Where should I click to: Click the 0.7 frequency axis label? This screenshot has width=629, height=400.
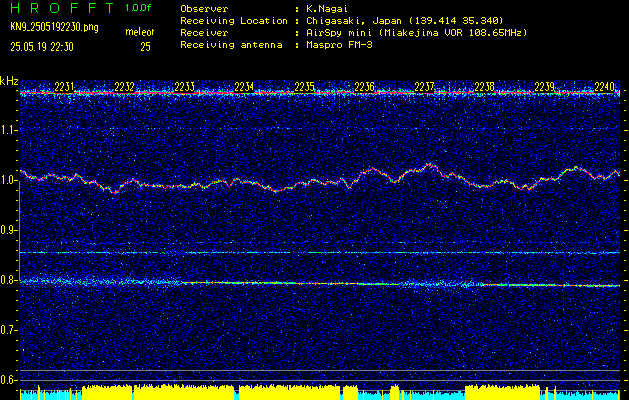tap(8, 330)
